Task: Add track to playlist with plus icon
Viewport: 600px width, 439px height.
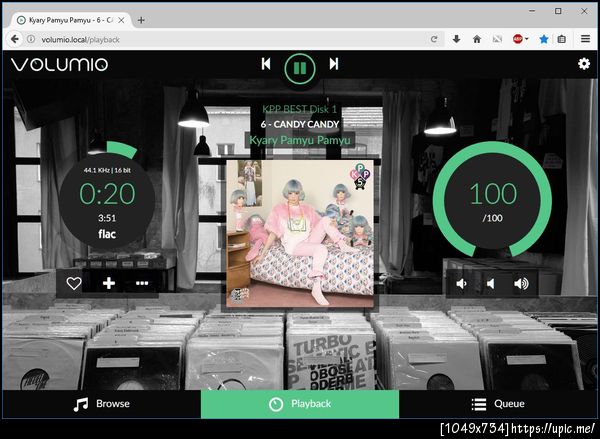Action: click(x=109, y=283)
